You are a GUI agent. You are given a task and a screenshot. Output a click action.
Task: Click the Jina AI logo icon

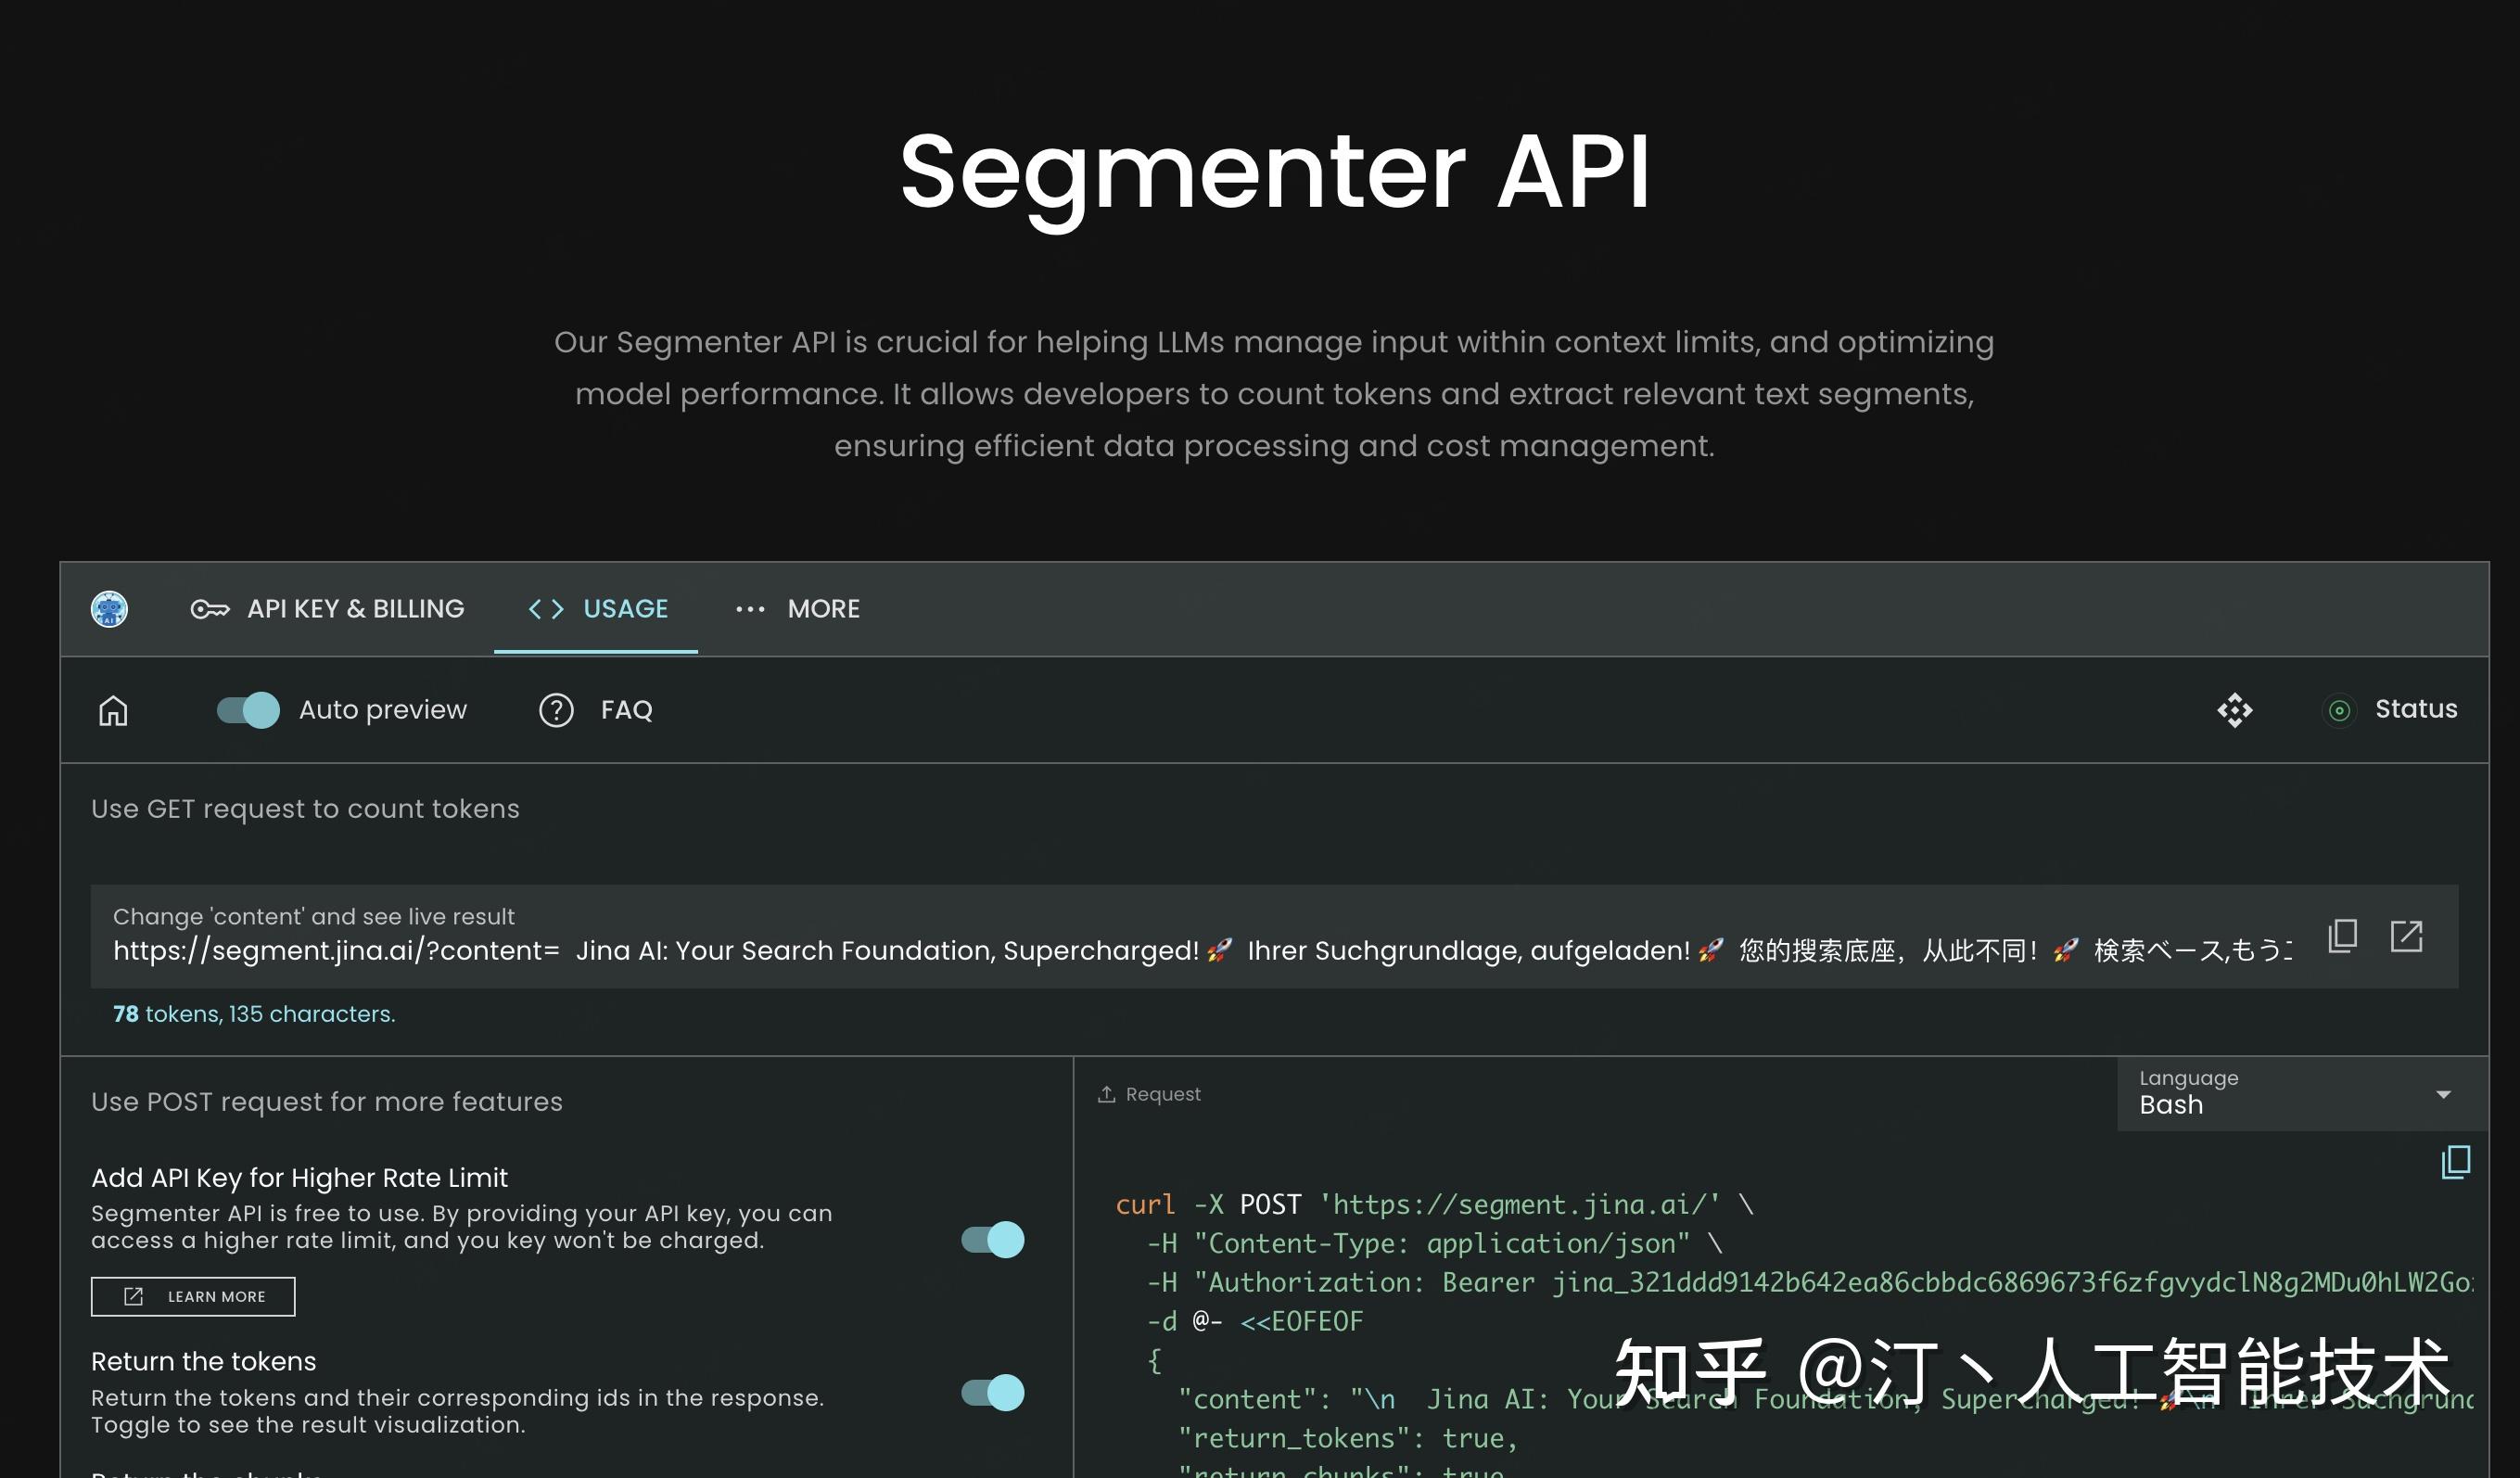[x=110, y=609]
